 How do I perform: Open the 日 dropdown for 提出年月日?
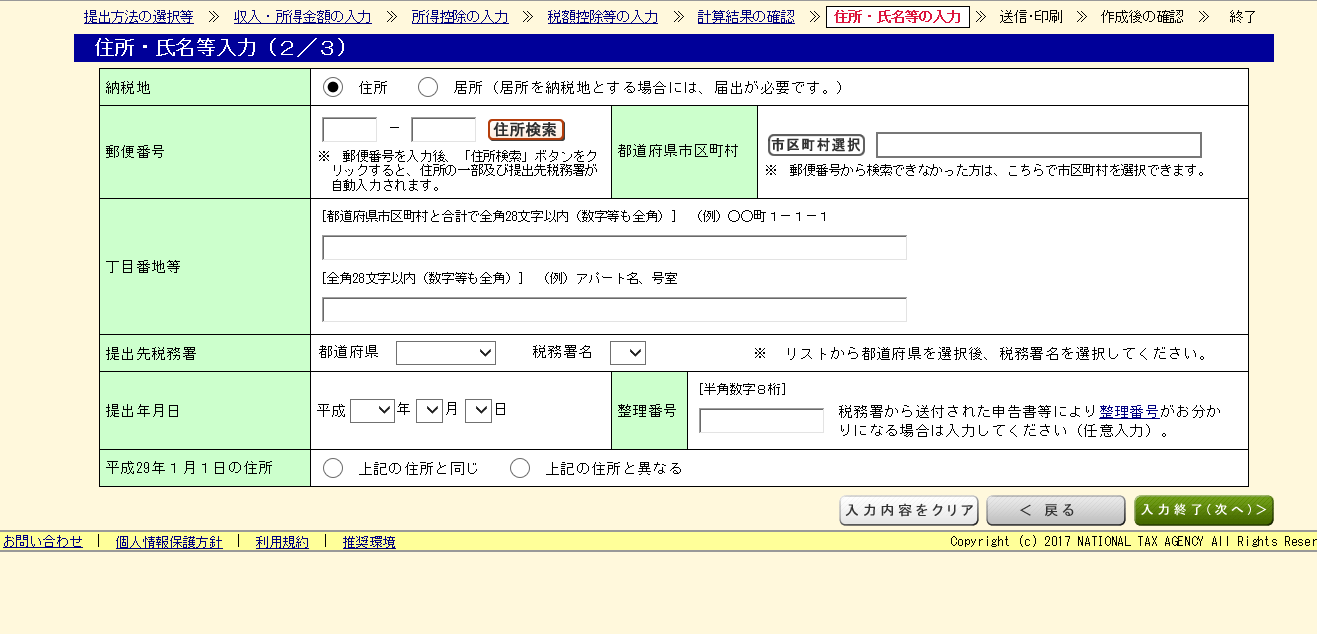click(x=478, y=410)
